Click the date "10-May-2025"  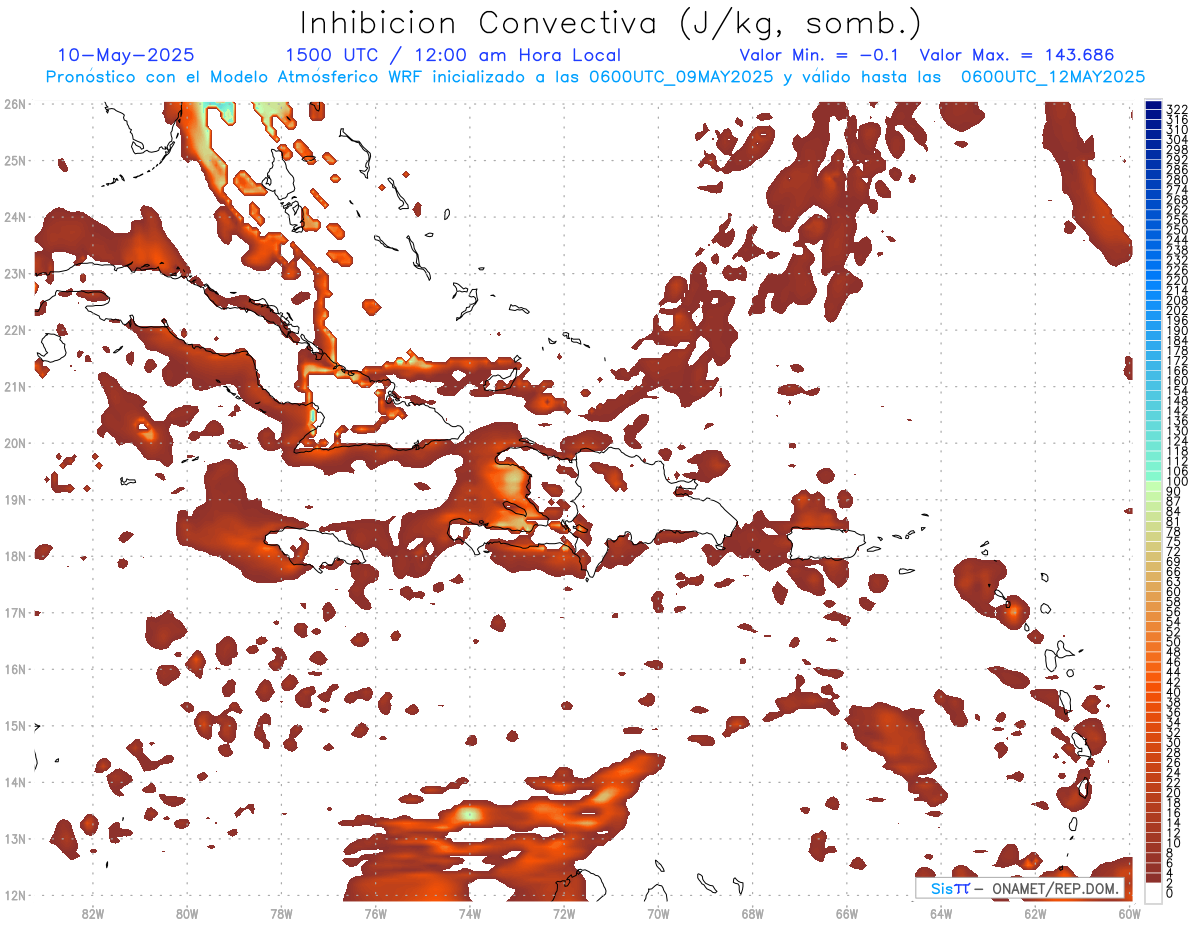[126, 56]
